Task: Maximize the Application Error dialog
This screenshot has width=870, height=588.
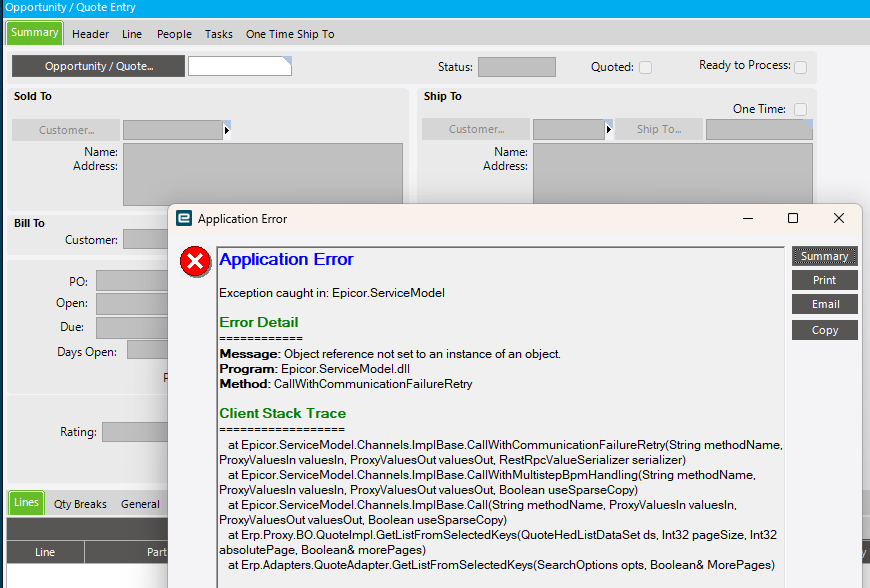Action: click(x=793, y=219)
